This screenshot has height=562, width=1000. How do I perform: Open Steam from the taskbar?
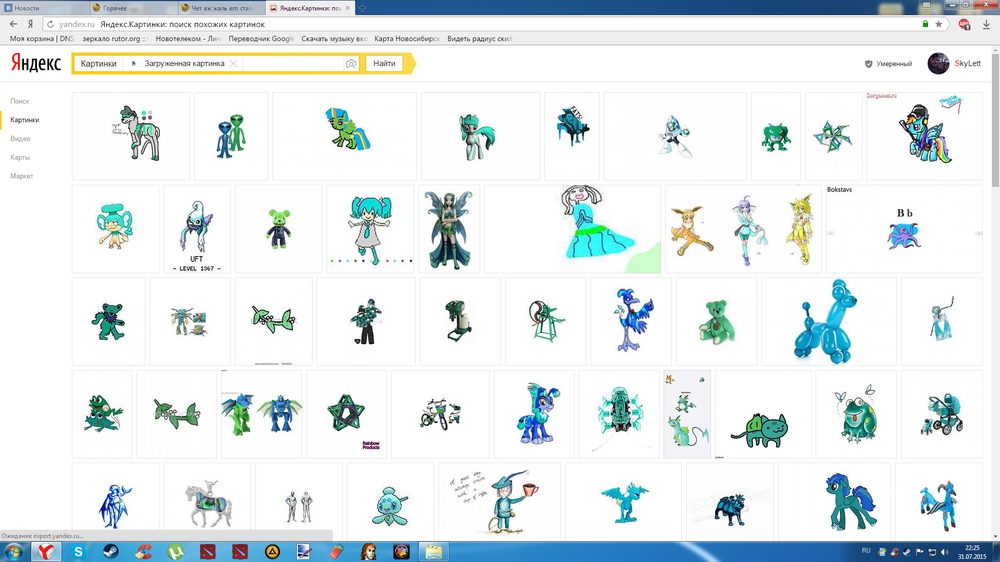point(110,552)
